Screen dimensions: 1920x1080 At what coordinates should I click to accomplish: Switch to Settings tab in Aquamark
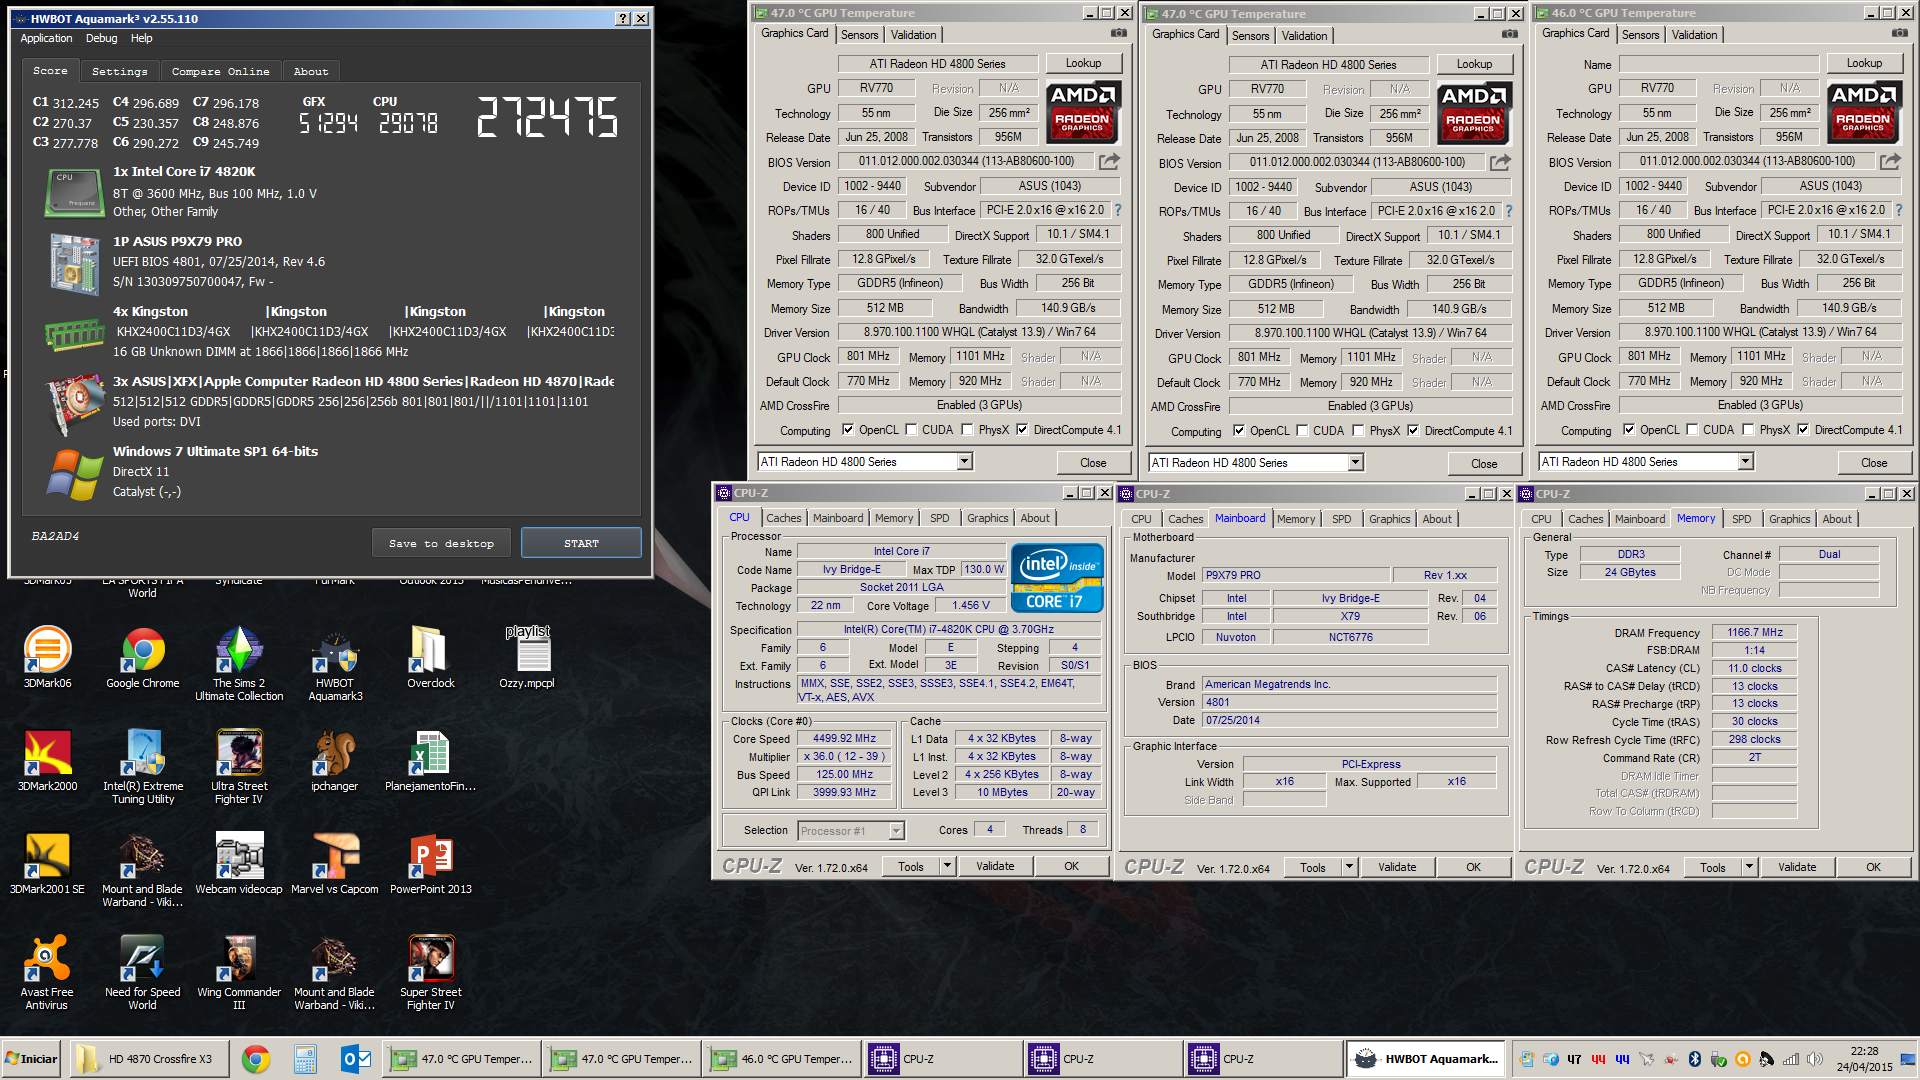[x=119, y=71]
